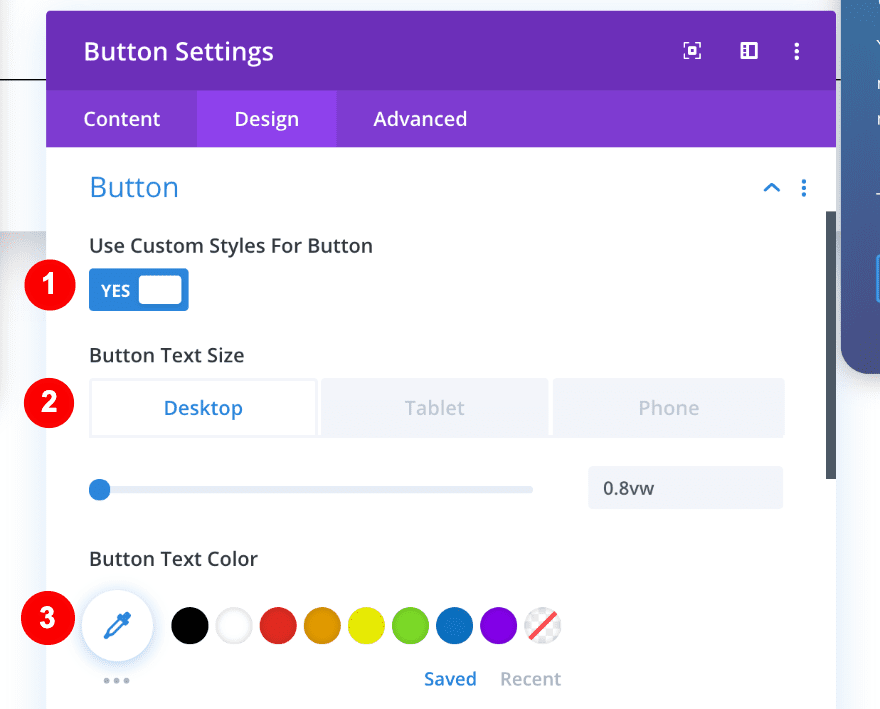
Task: Select the Tablet view for text size
Action: click(434, 407)
